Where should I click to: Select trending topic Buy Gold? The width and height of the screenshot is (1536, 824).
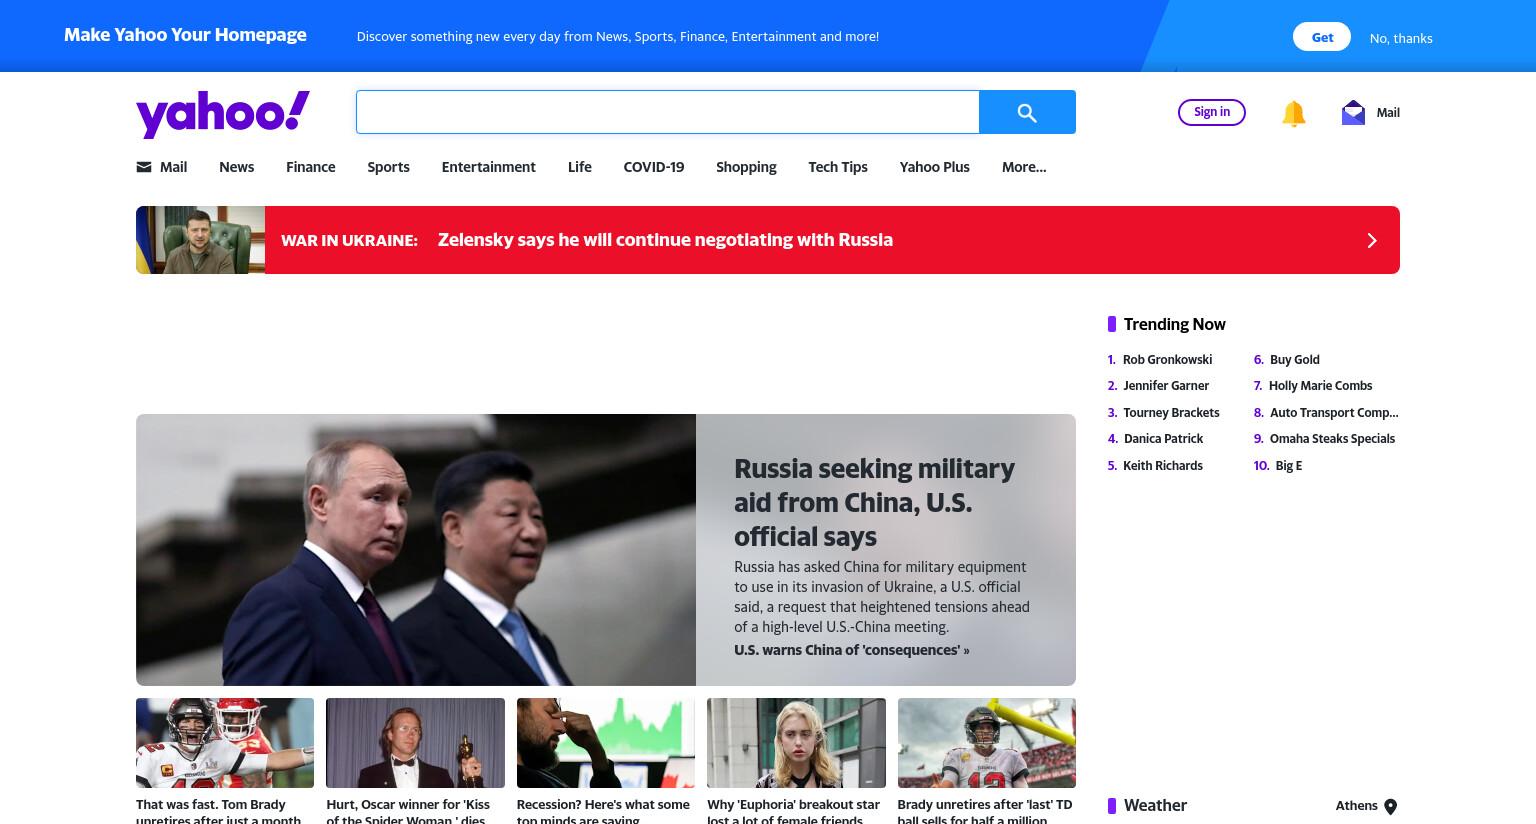pos(1294,360)
